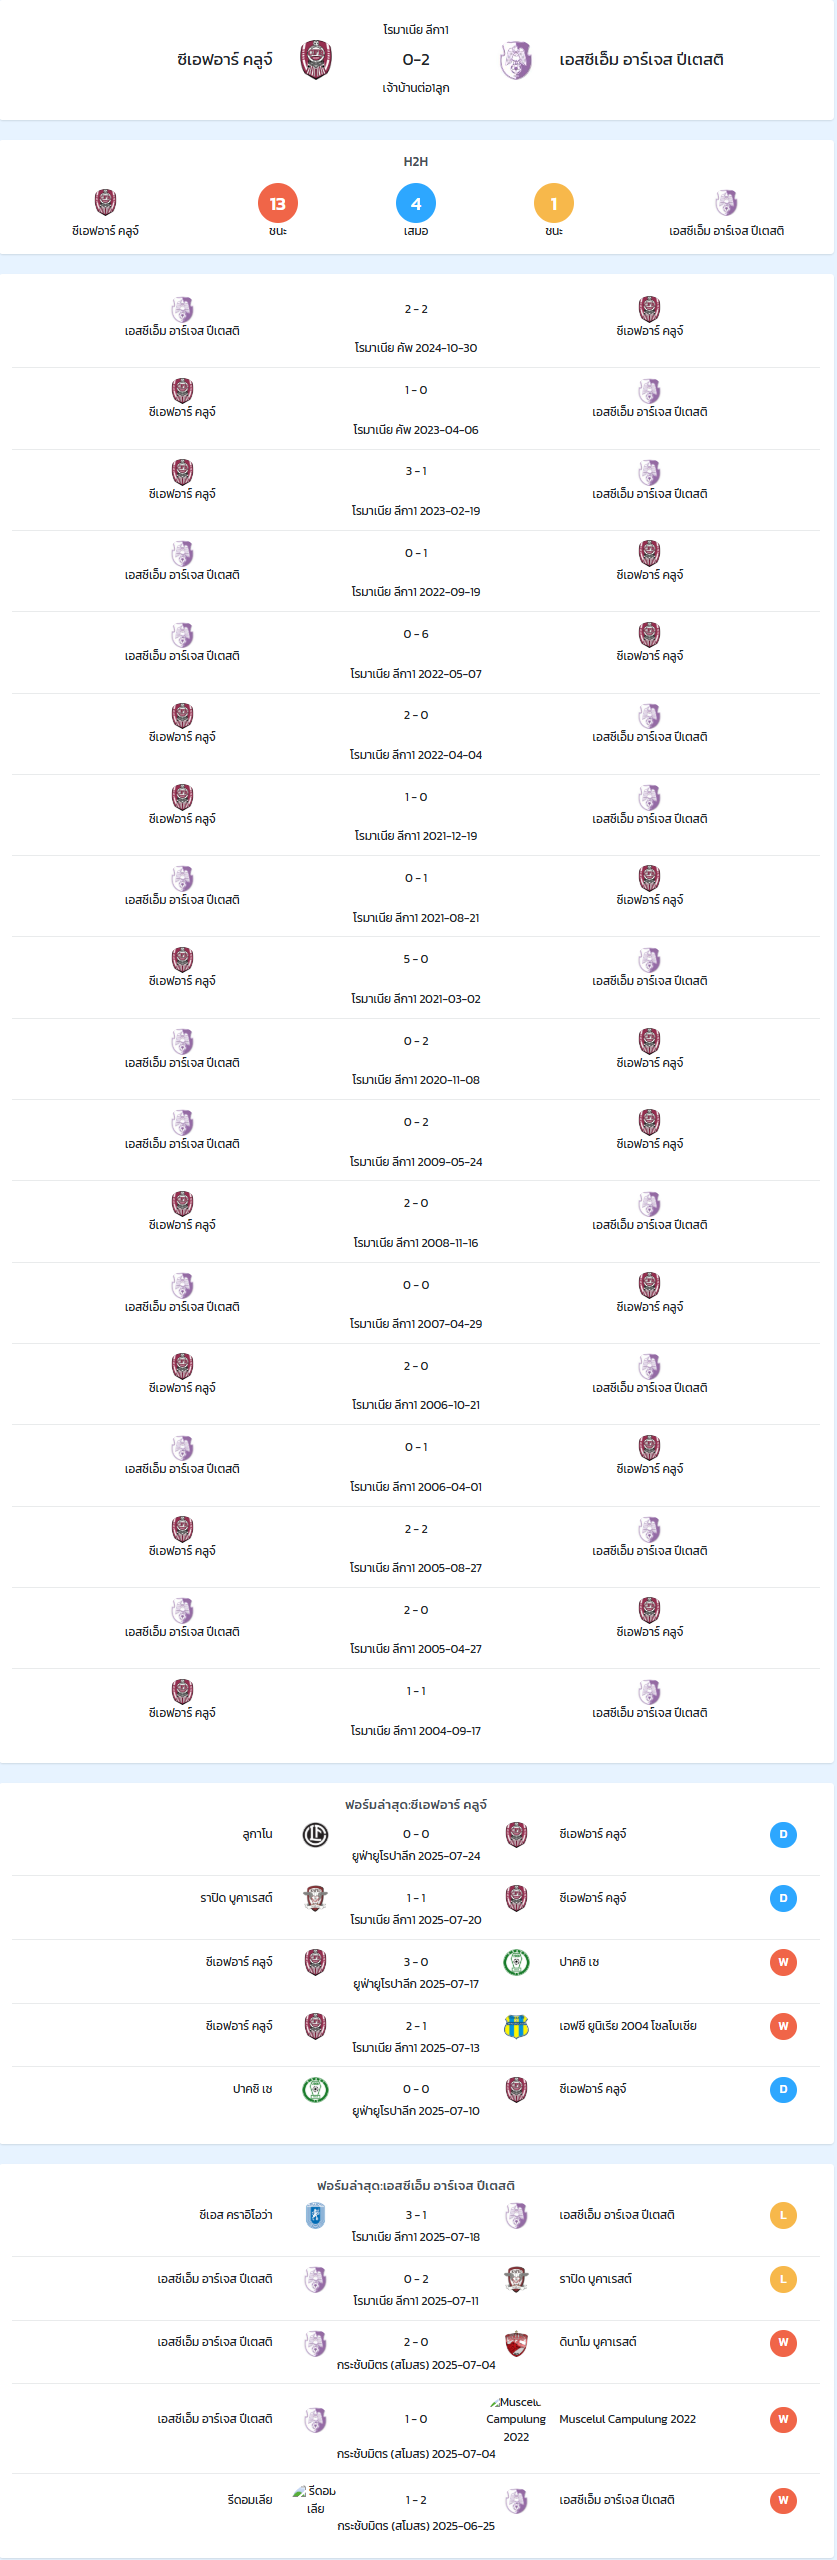837x2560 pixels.
Task: Open the Lugano club logo in recent form
Action: [x=316, y=1834]
